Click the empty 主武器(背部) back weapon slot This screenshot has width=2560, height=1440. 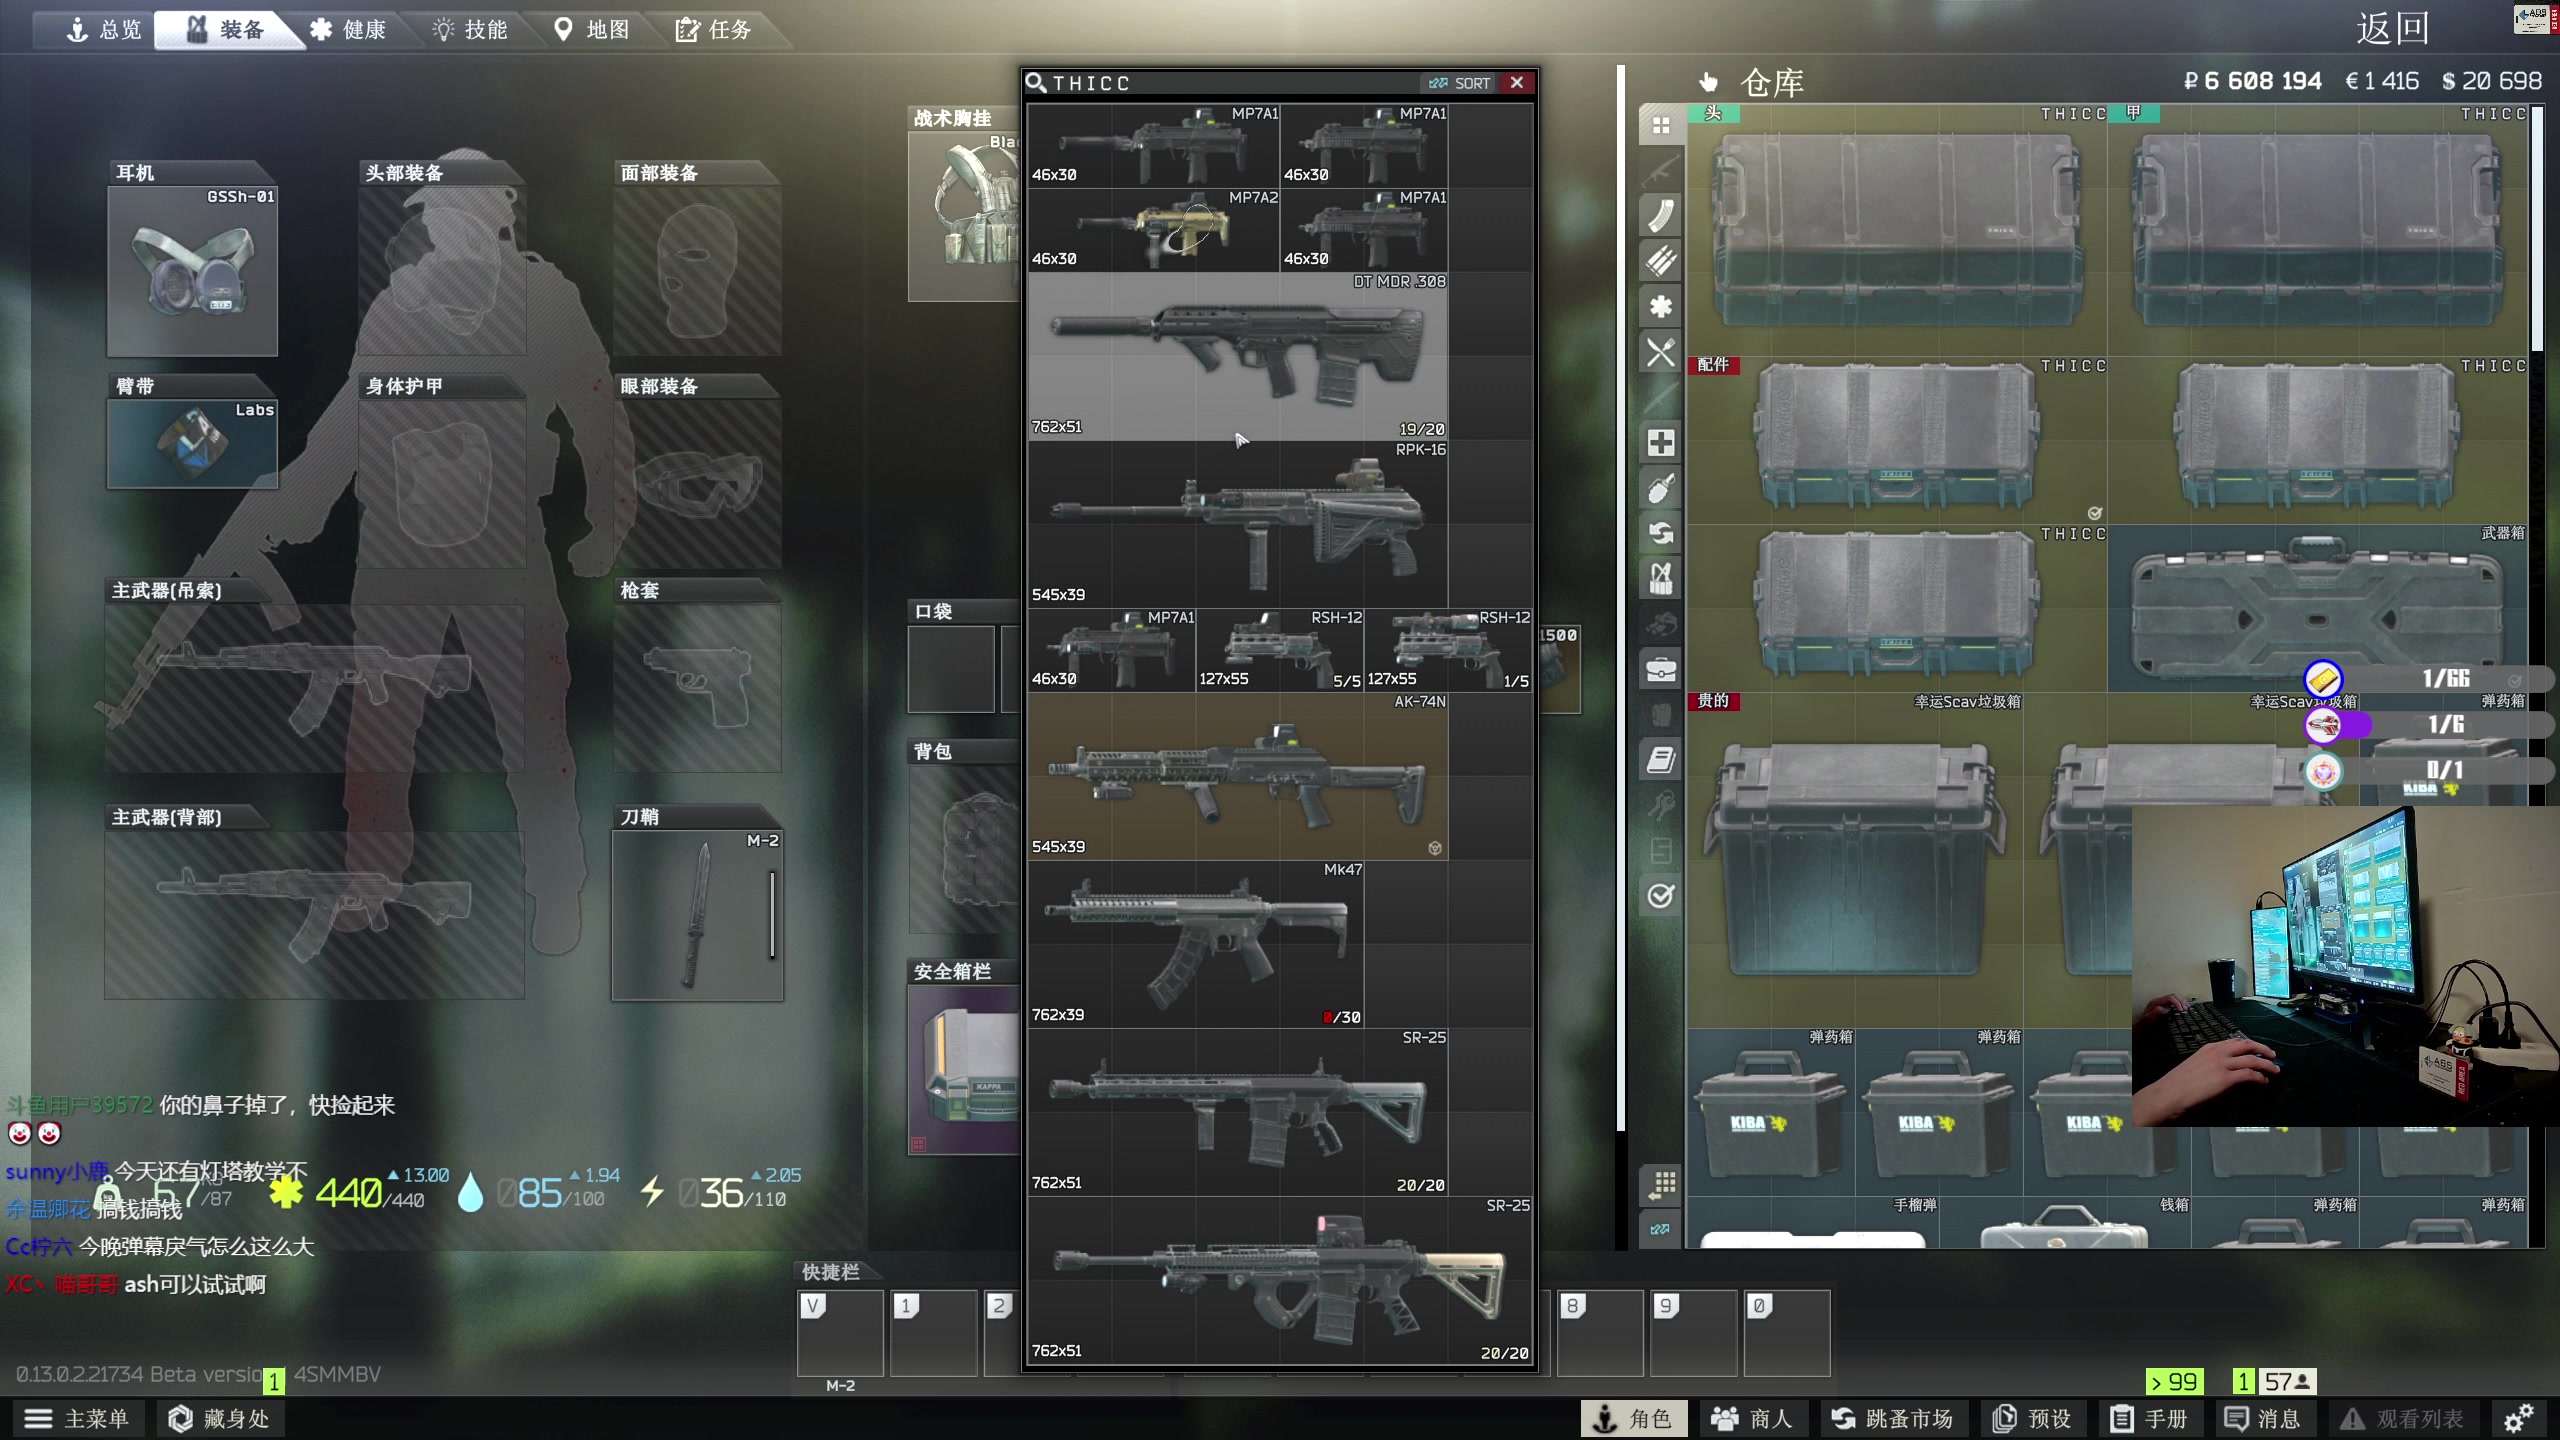[314, 915]
